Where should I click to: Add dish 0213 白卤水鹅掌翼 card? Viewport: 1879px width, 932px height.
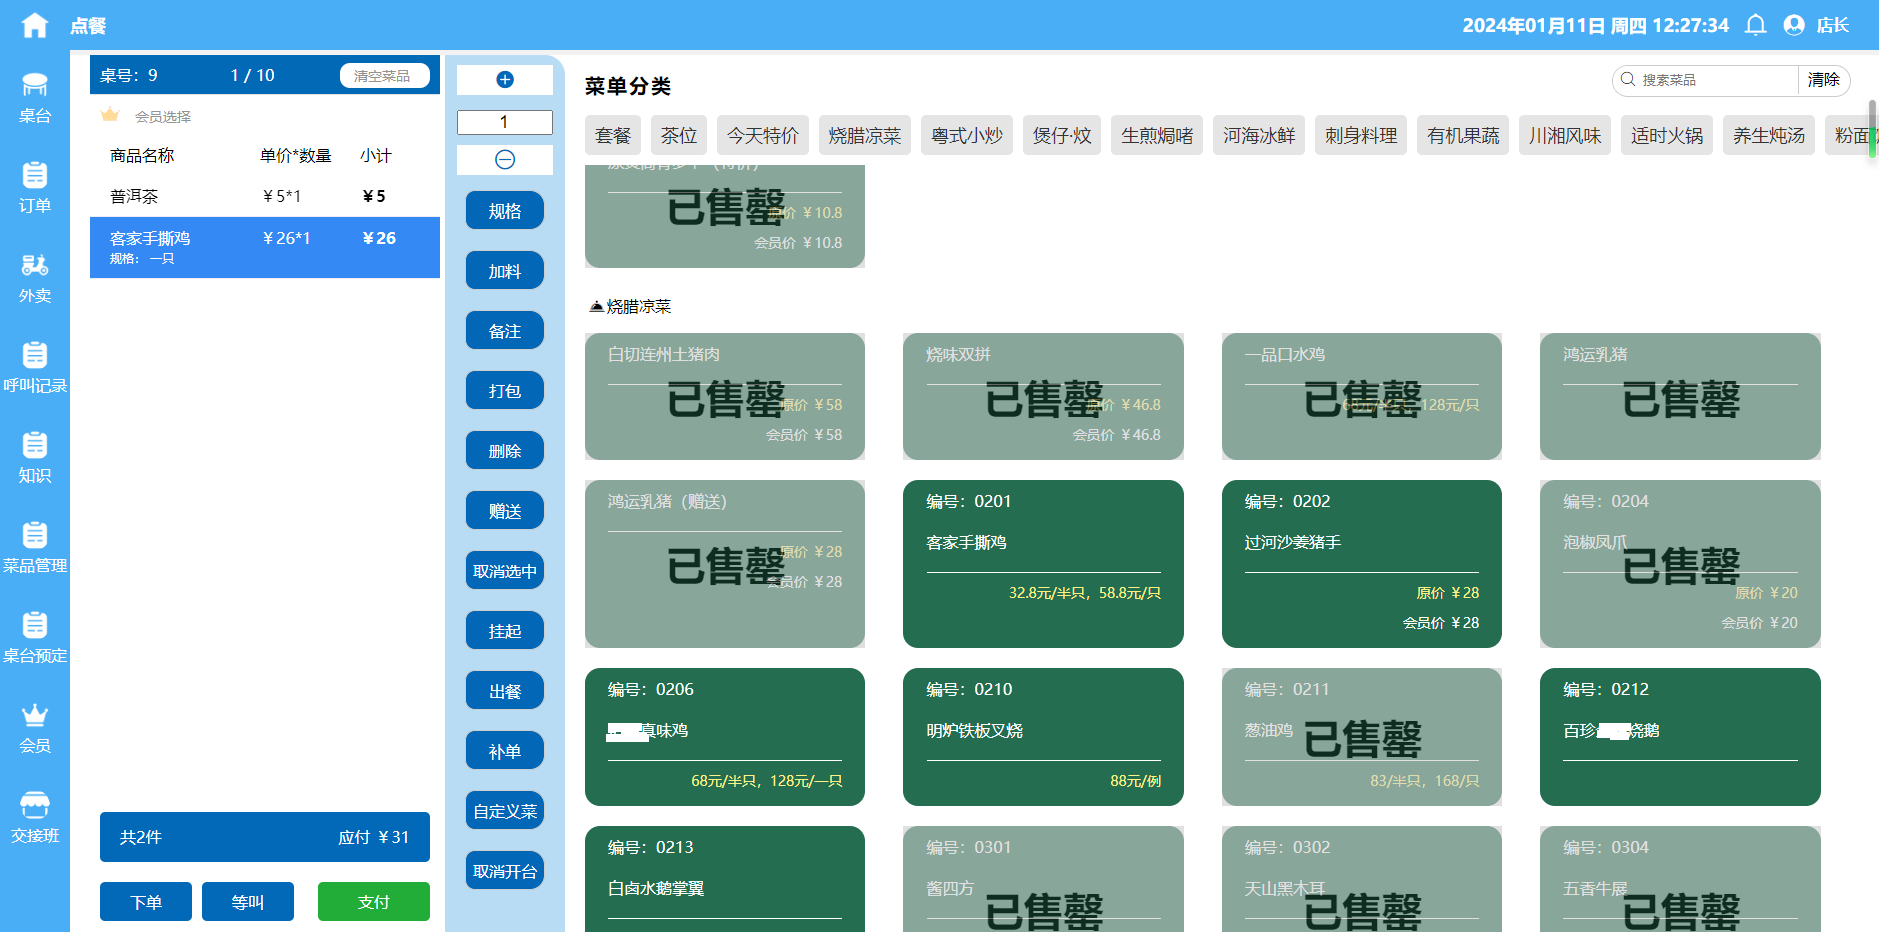(x=725, y=879)
